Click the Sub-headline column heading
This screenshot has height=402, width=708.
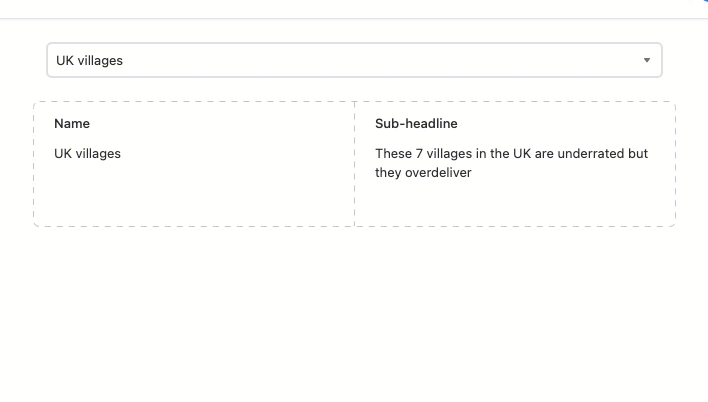click(x=416, y=123)
